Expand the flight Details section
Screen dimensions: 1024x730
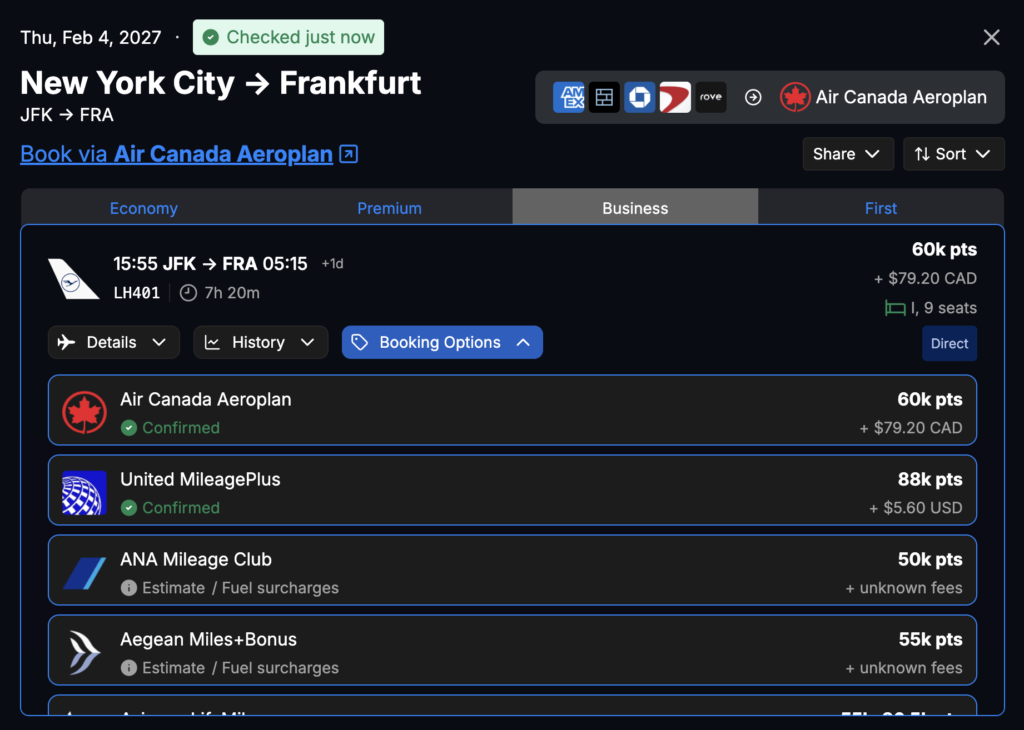114,342
